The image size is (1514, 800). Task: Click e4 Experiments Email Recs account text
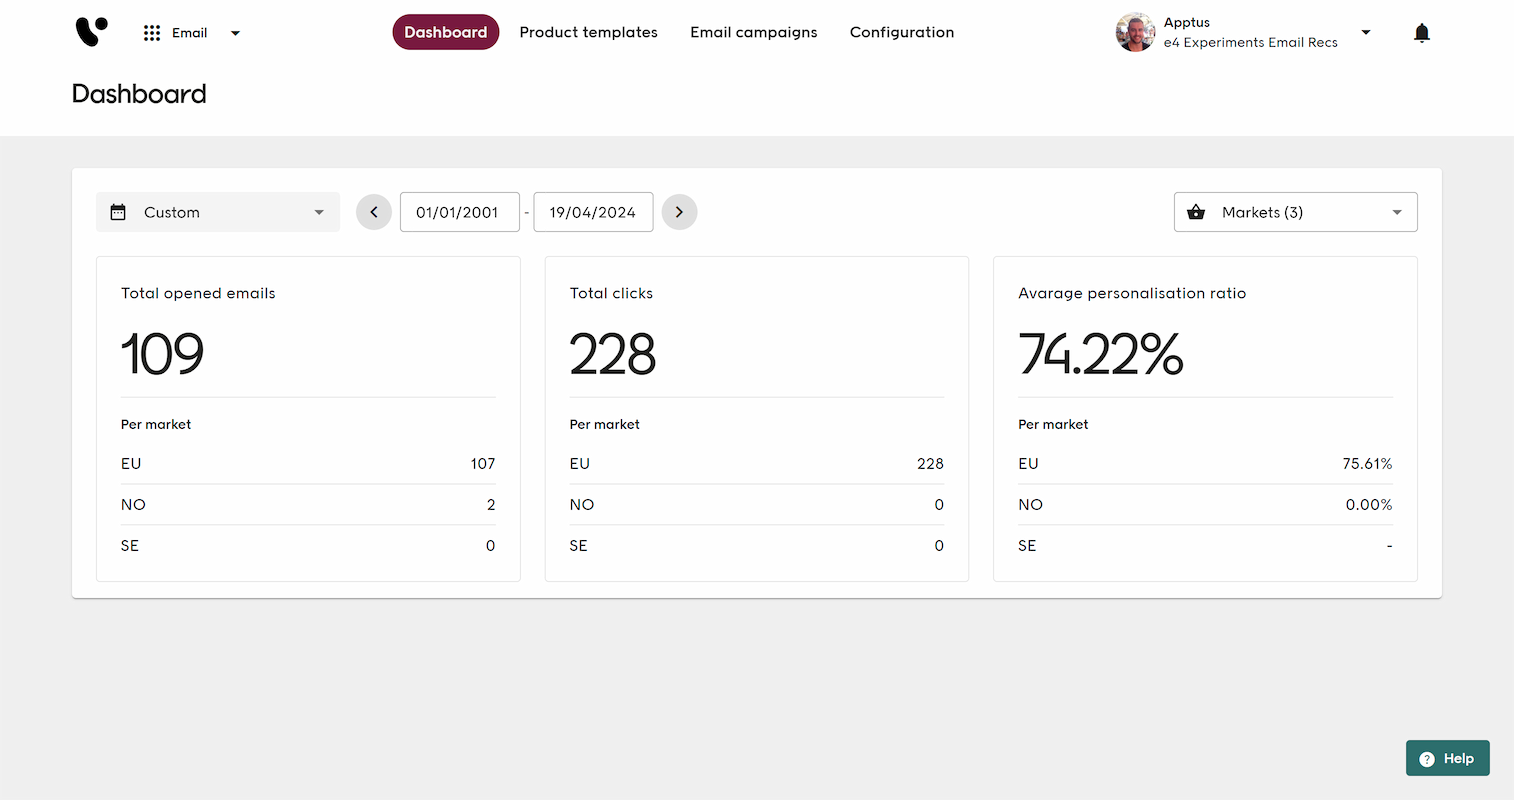coord(1250,42)
